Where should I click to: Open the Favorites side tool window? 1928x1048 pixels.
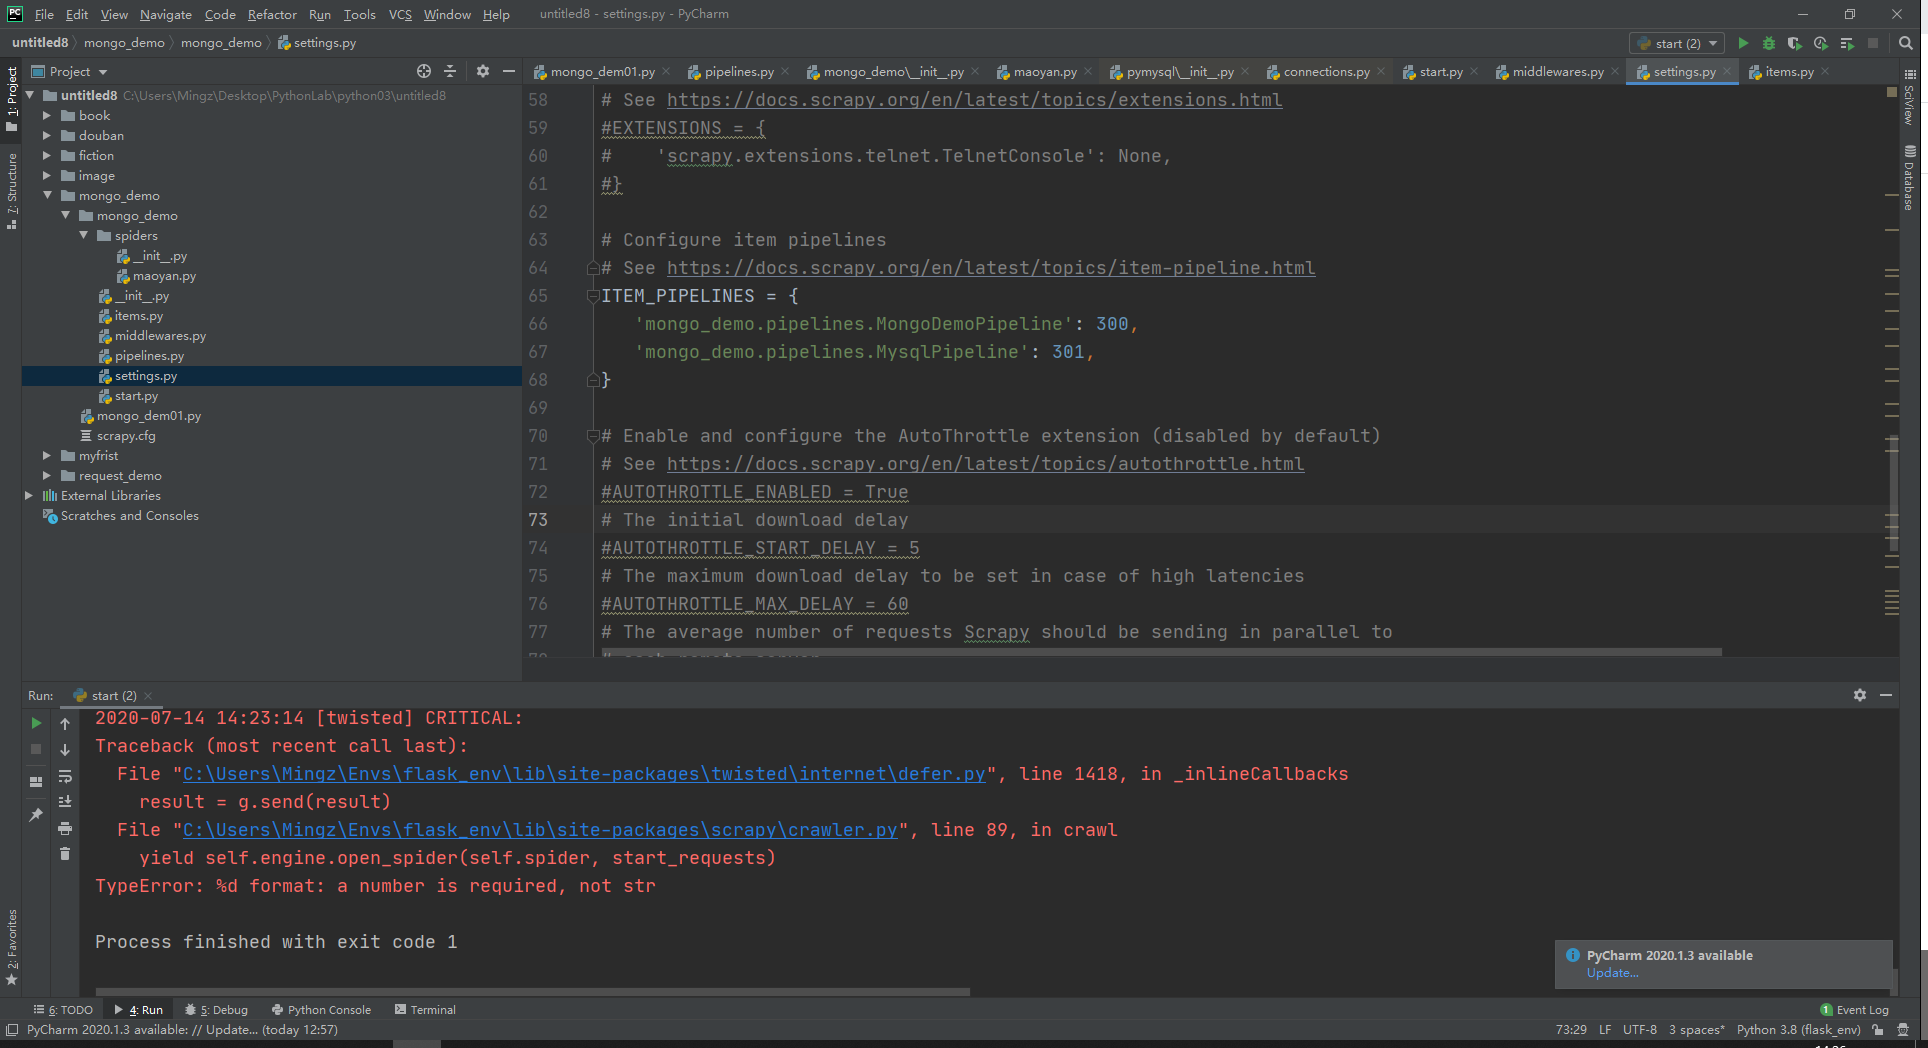pos(11,947)
